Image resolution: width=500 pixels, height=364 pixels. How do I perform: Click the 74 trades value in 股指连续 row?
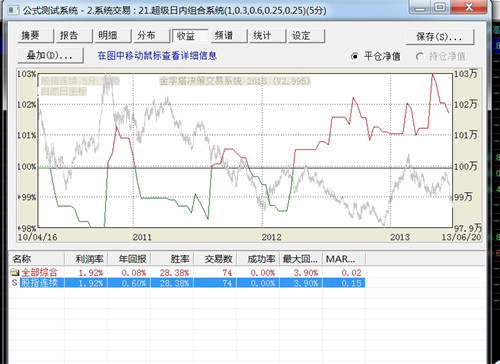227,283
